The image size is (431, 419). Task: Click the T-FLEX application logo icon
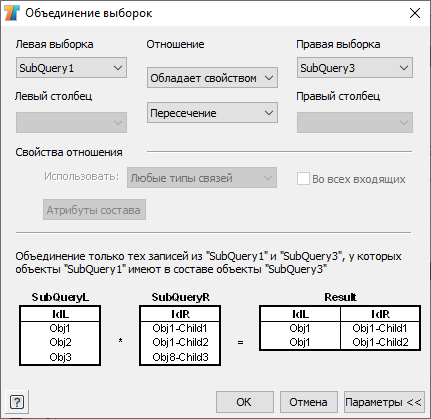tap(12, 13)
